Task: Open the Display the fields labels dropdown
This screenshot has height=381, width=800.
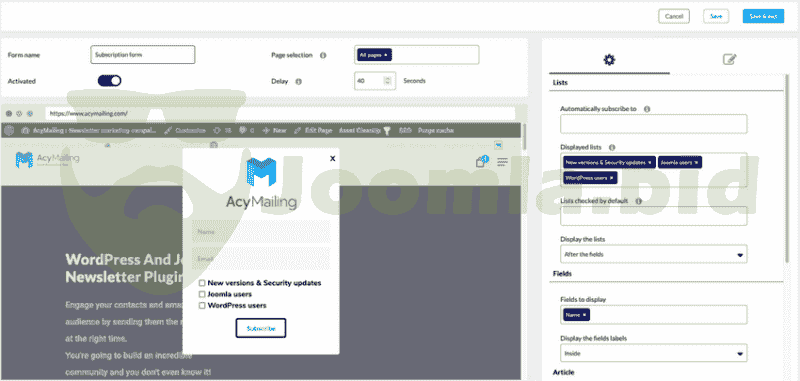Action: tap(654, 353)
